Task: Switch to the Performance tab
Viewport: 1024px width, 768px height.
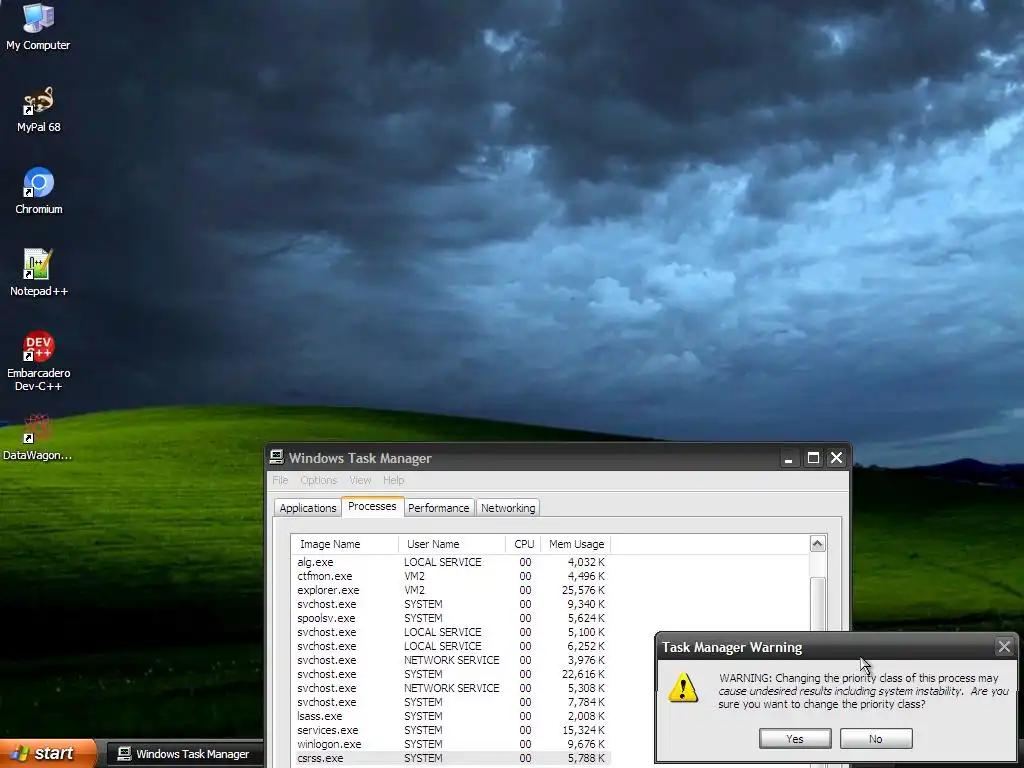Action: (438, 508)
